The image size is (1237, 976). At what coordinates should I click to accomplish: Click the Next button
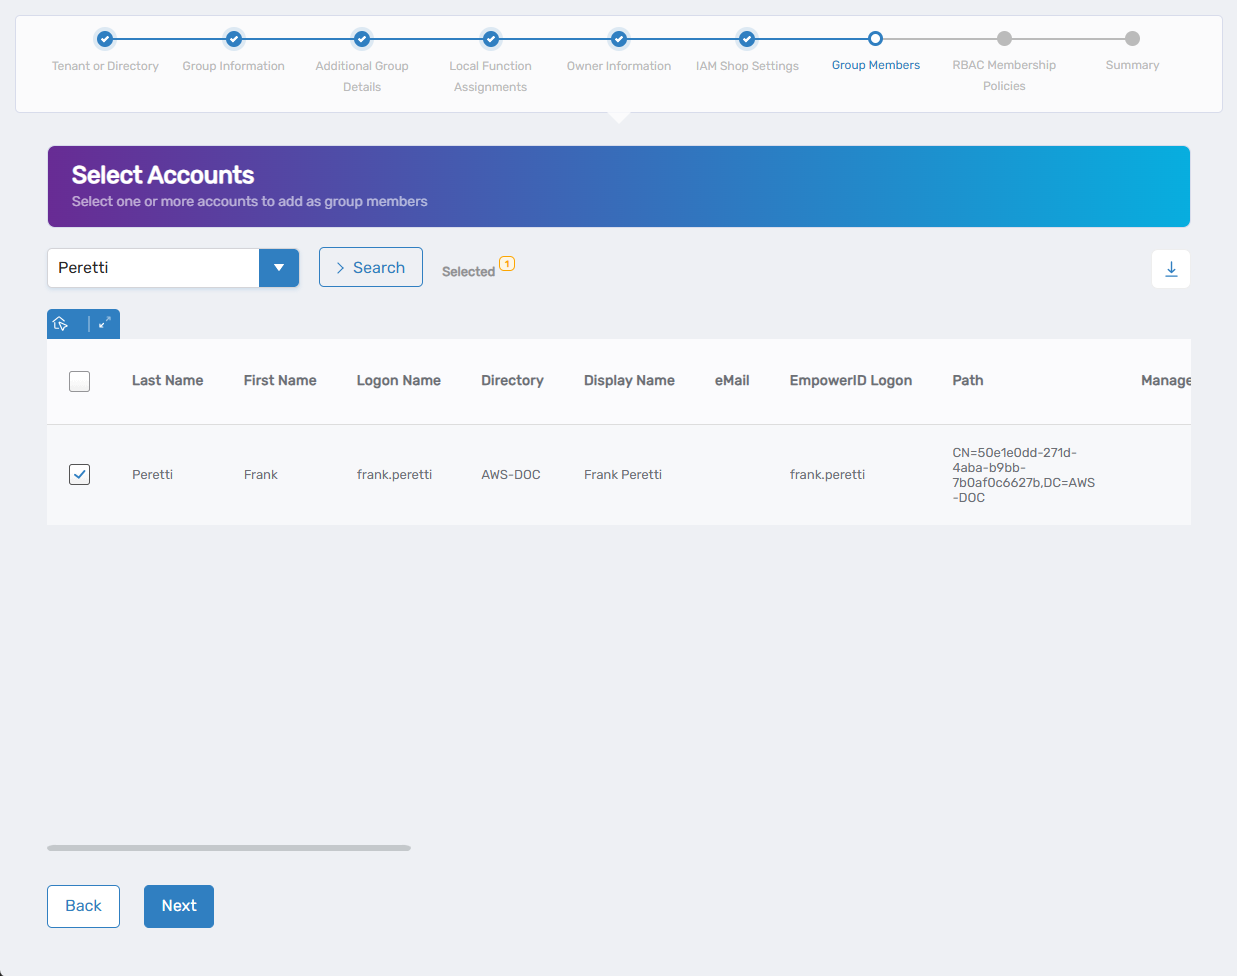(179, 906)
